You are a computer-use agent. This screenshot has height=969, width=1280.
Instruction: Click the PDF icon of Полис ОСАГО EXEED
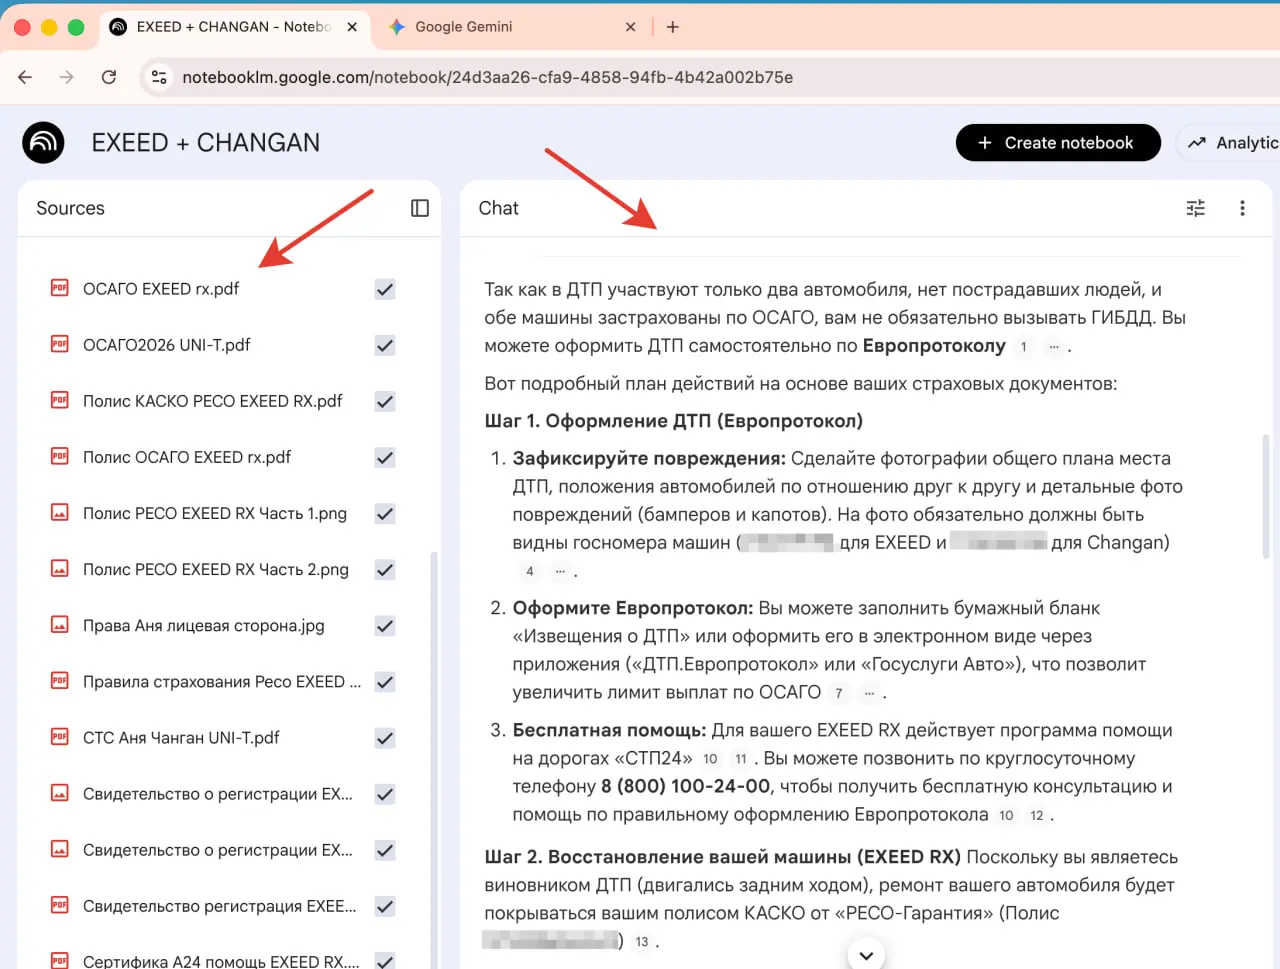60,456
